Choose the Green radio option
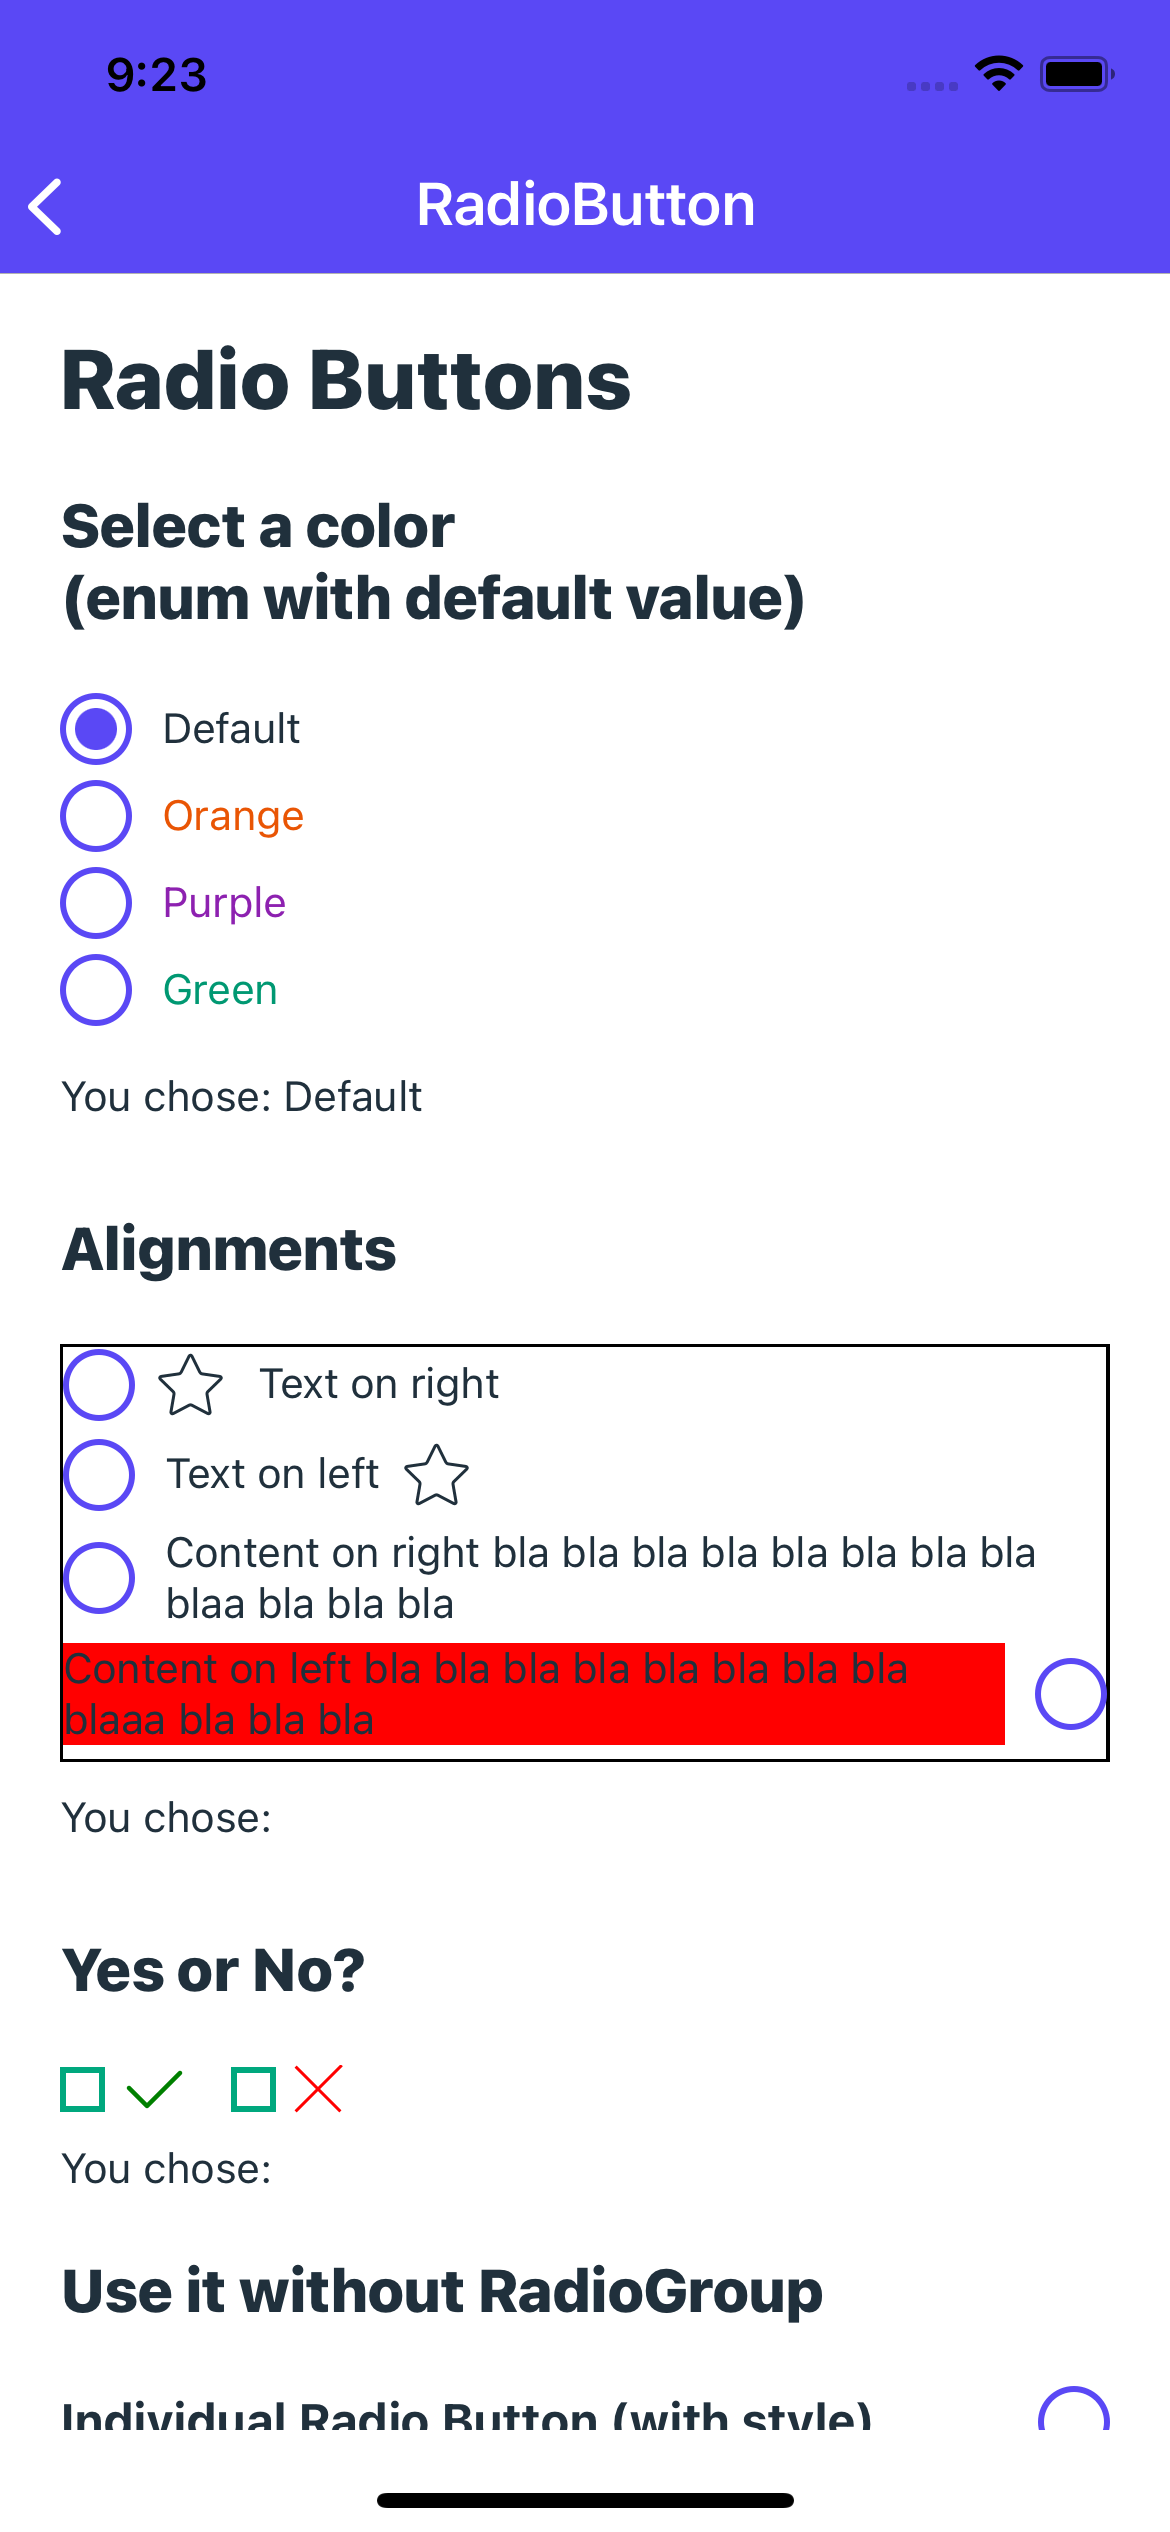 (96, 990)
